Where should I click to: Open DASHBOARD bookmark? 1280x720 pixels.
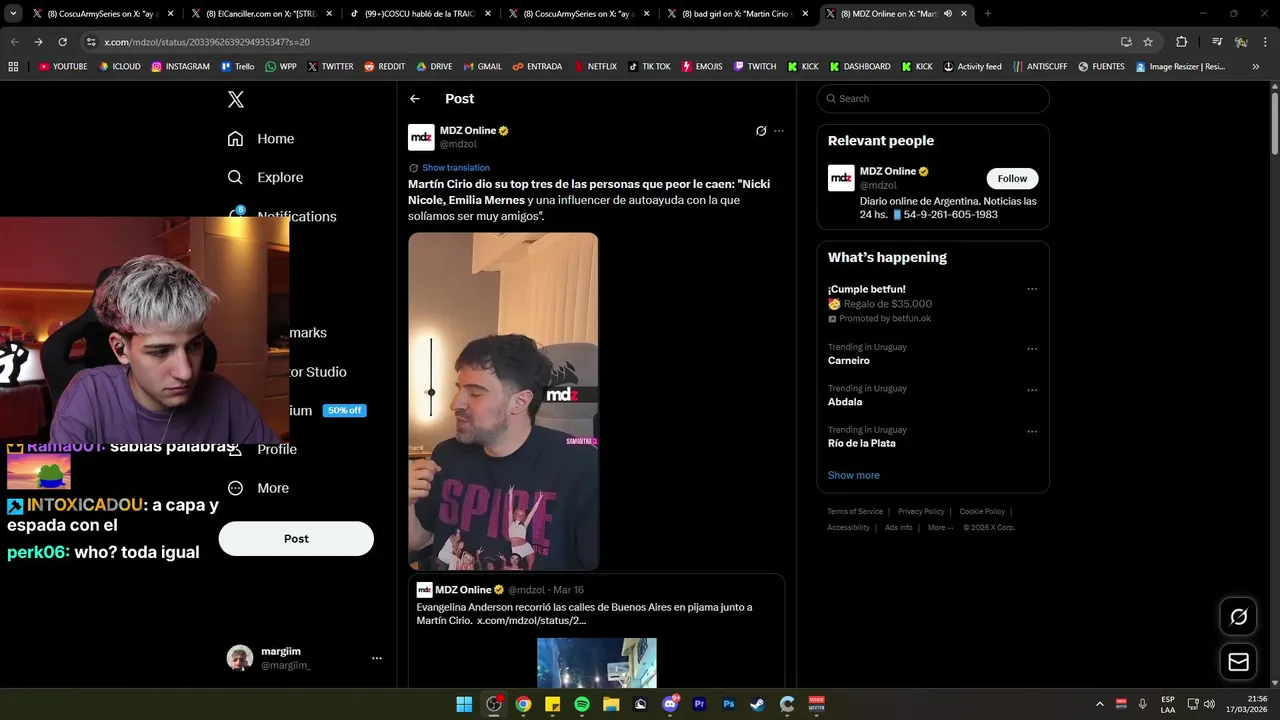859,67
